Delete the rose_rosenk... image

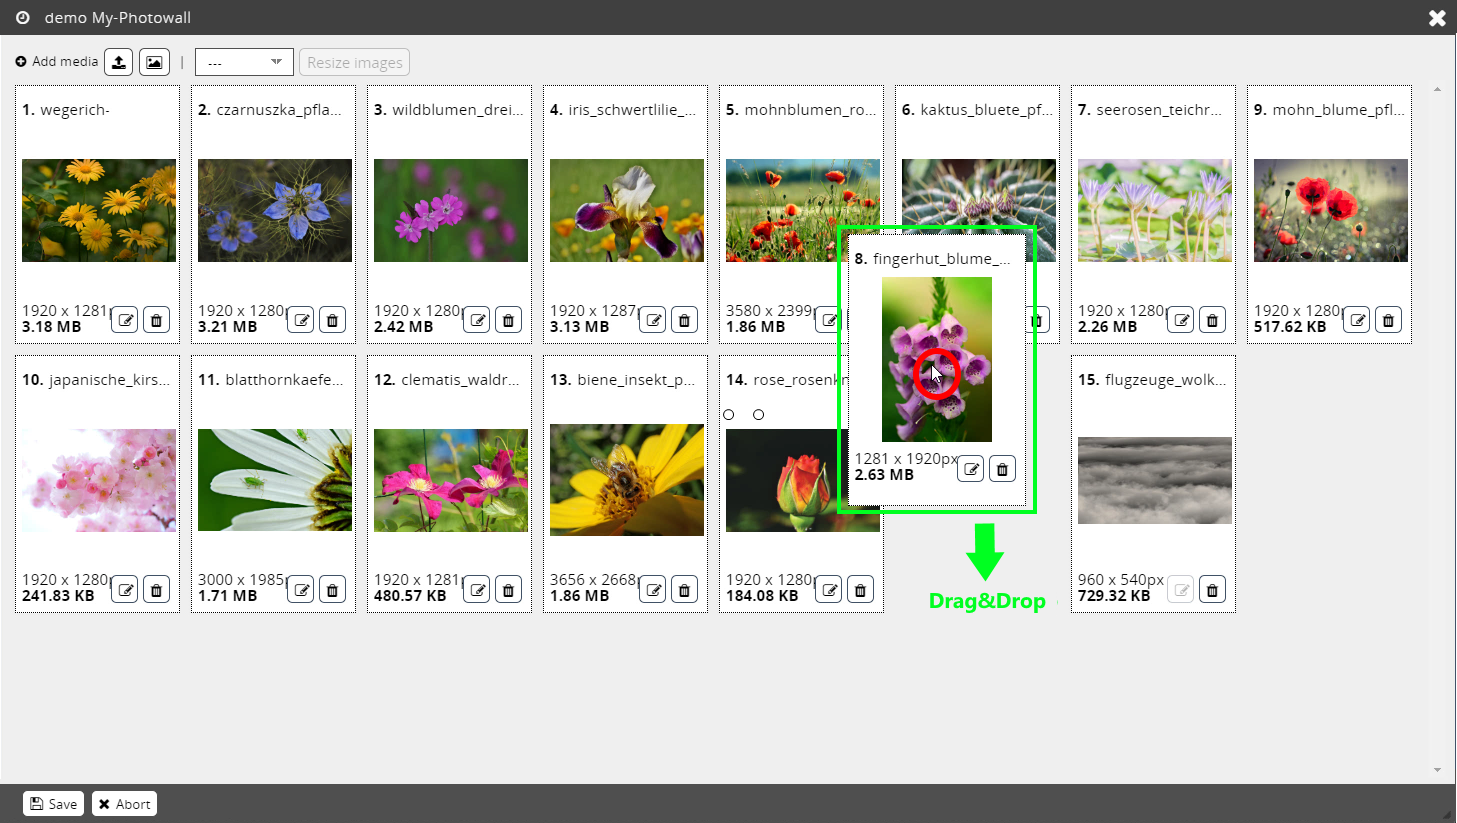(860, 590)
